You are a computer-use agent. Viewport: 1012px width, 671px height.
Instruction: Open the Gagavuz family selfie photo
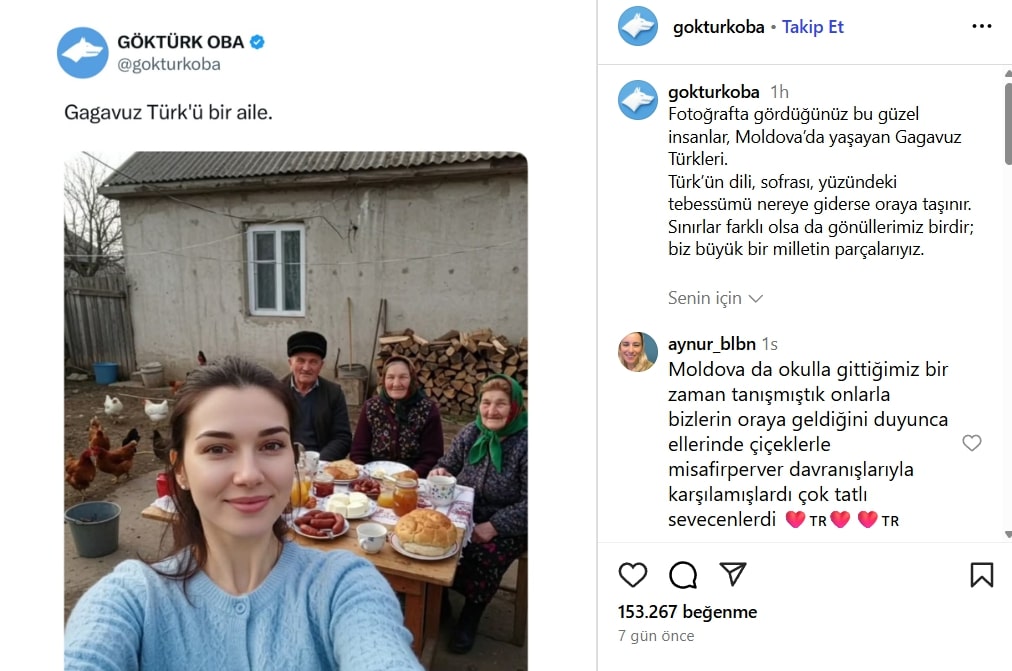(x=296, y=411)
